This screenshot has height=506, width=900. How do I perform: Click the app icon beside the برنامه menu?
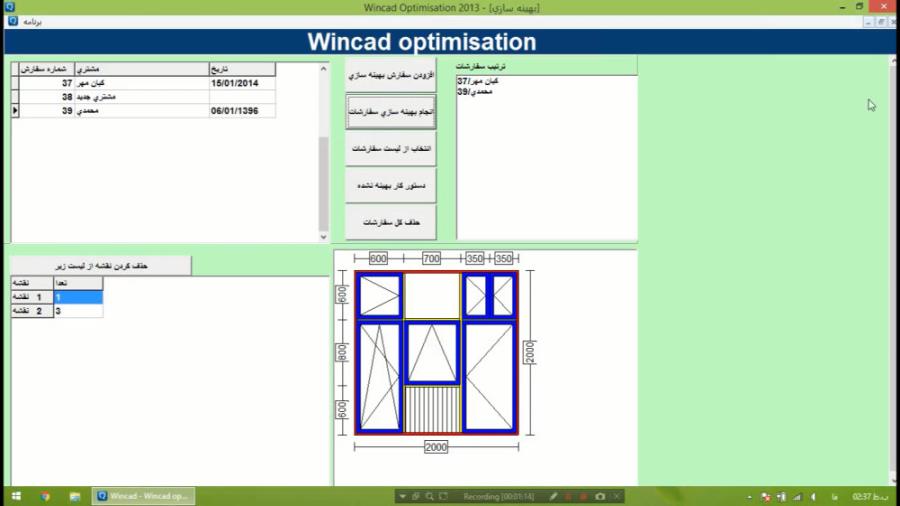13,20
